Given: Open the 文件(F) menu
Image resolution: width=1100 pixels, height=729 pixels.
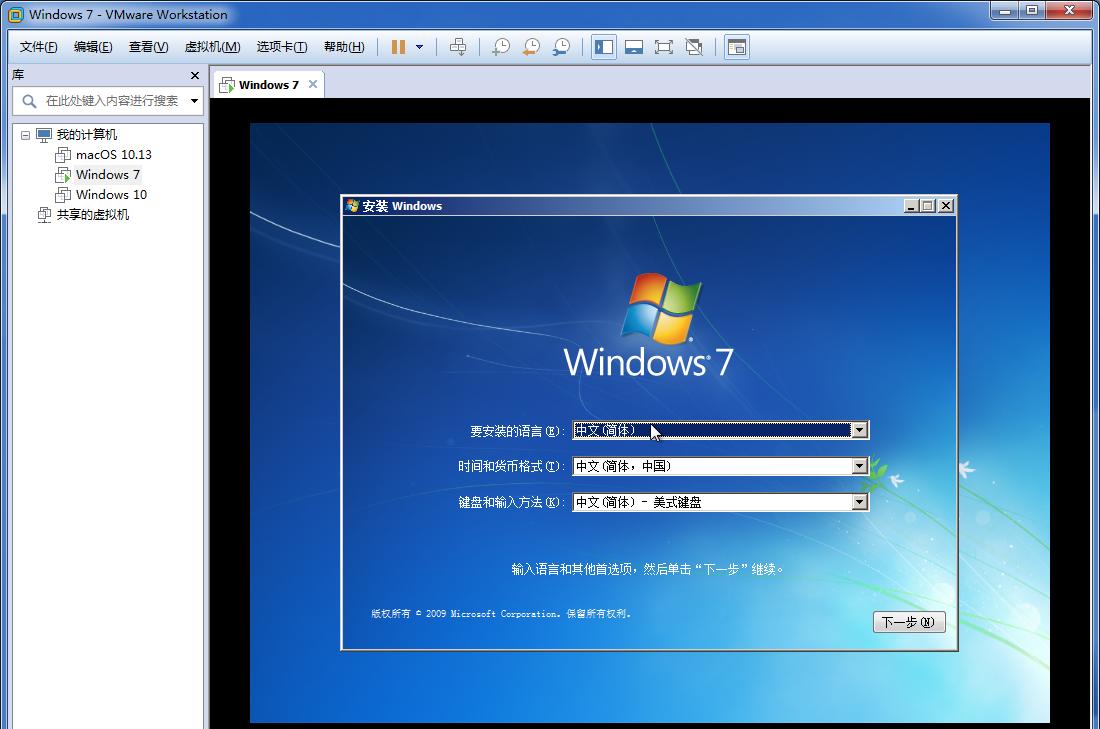Looking at the screenshot, I should pos(38,47).
